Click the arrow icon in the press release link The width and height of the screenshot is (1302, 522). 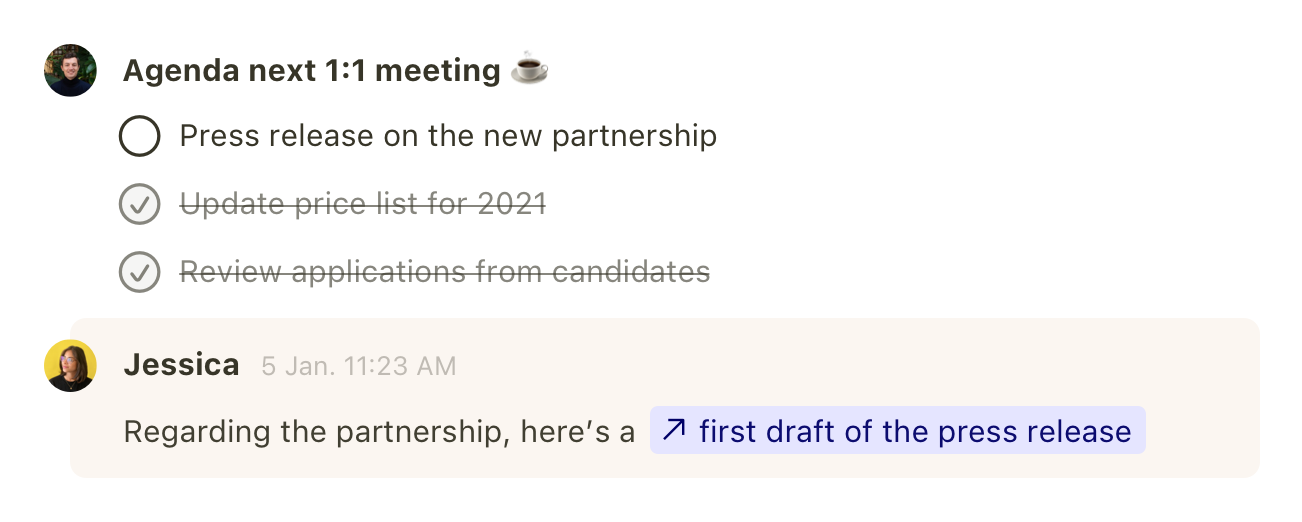click(675, 431)
